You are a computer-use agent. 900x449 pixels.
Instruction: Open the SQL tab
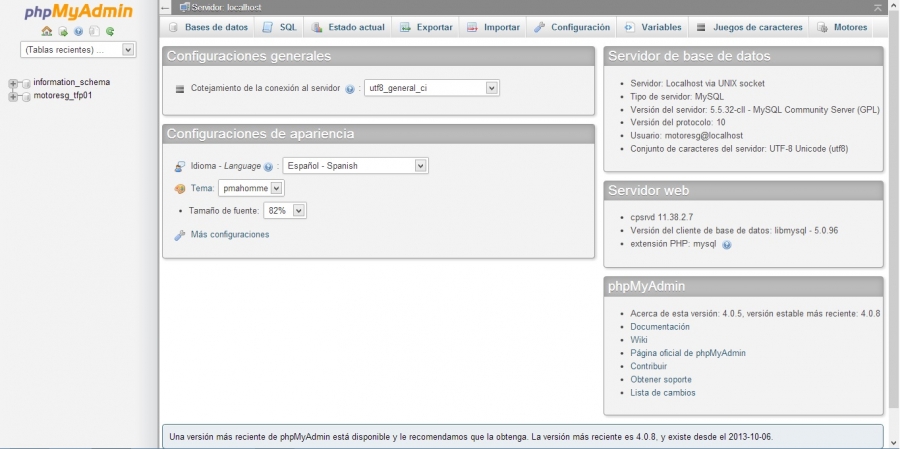280,27
